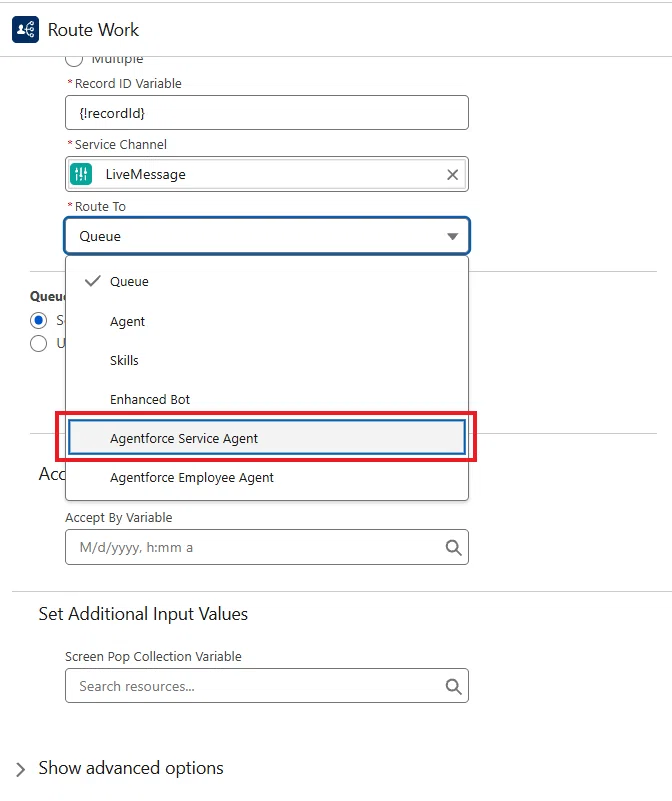Click the Service Channel field label
This screenshot has width=672, height=801.
pos(121,145)
